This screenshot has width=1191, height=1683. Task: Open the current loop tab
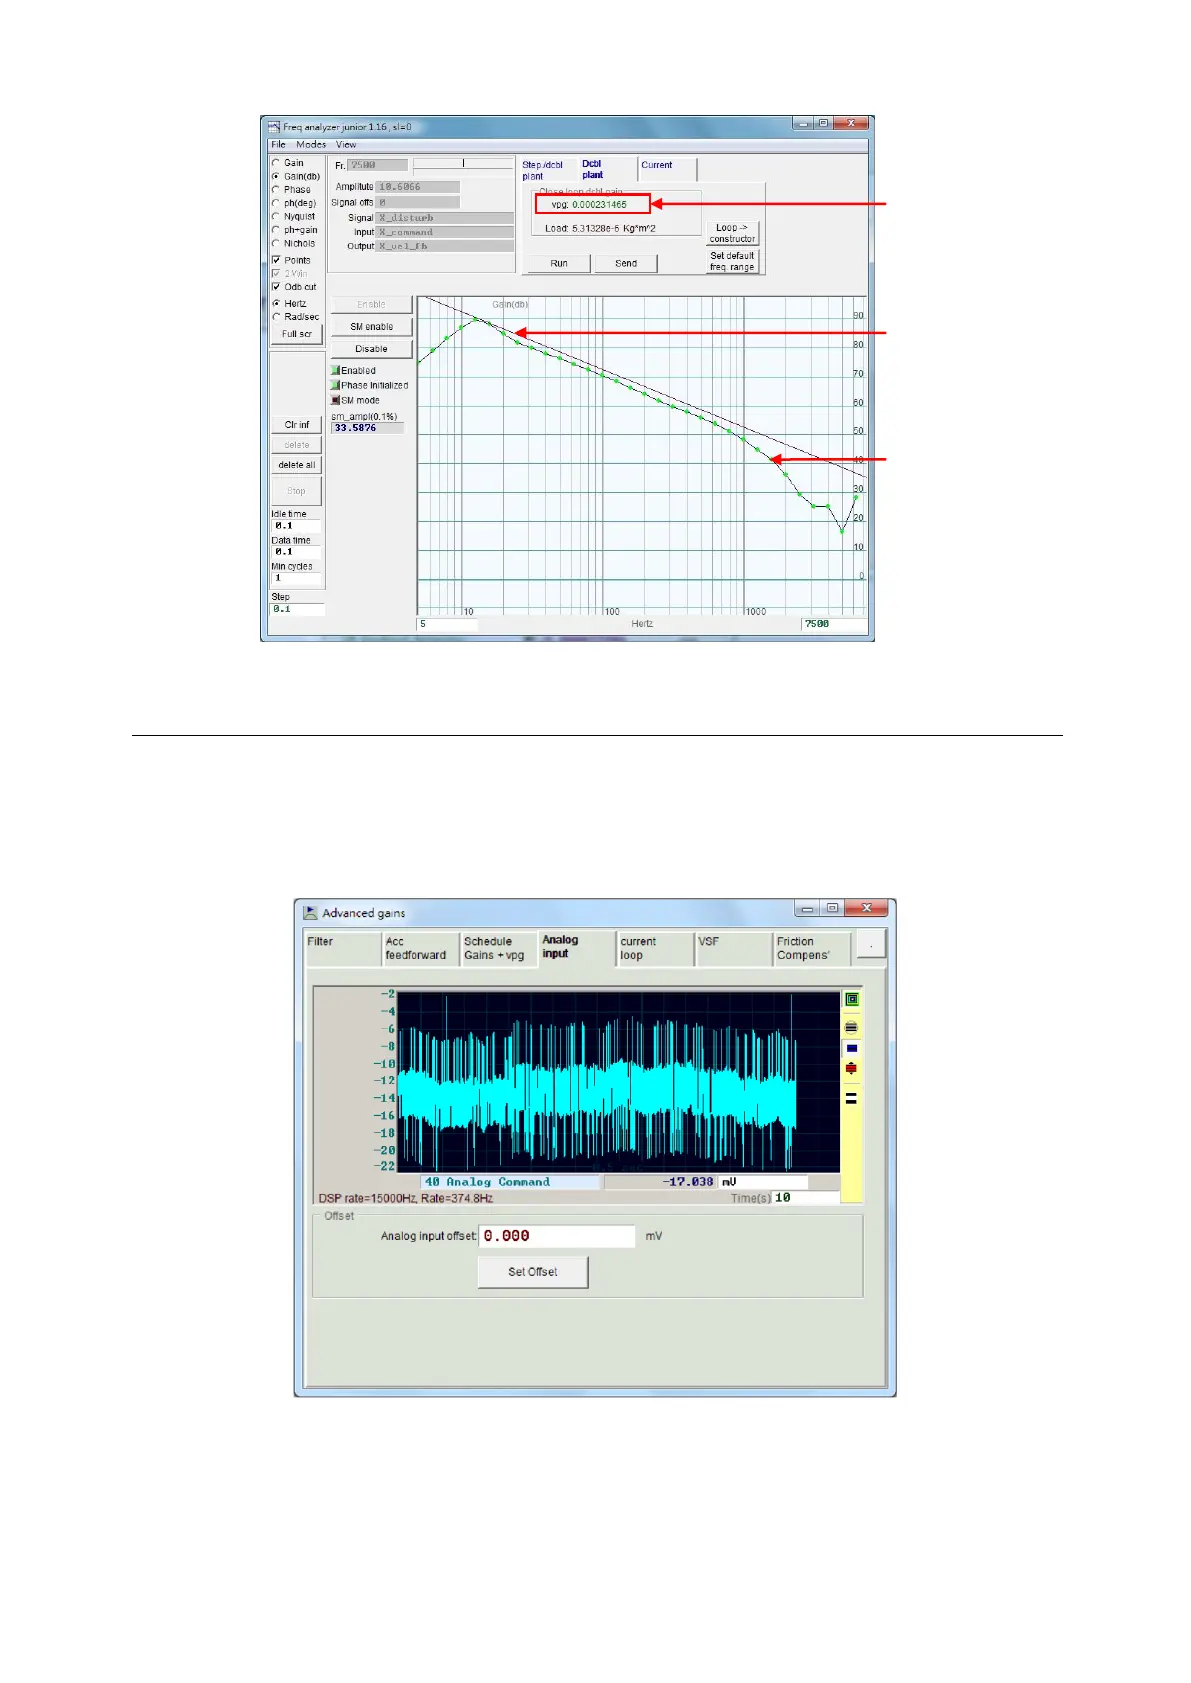[655, 948]
